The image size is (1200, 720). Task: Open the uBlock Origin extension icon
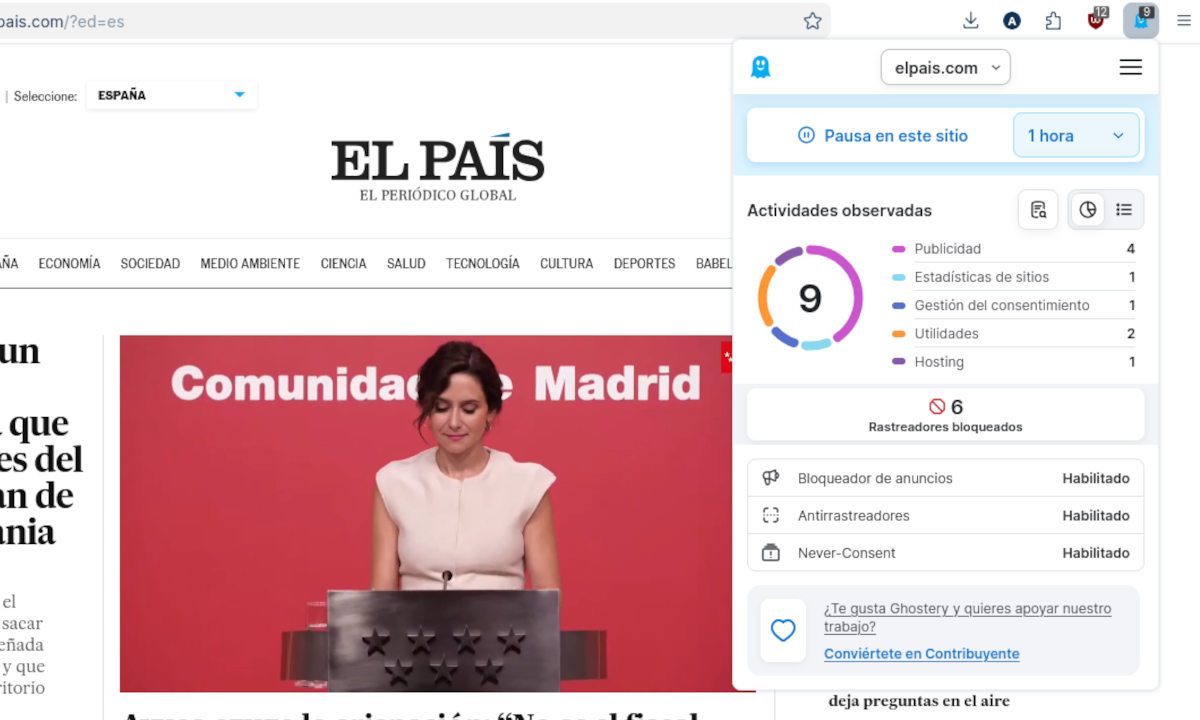[x=1096, y=20]
